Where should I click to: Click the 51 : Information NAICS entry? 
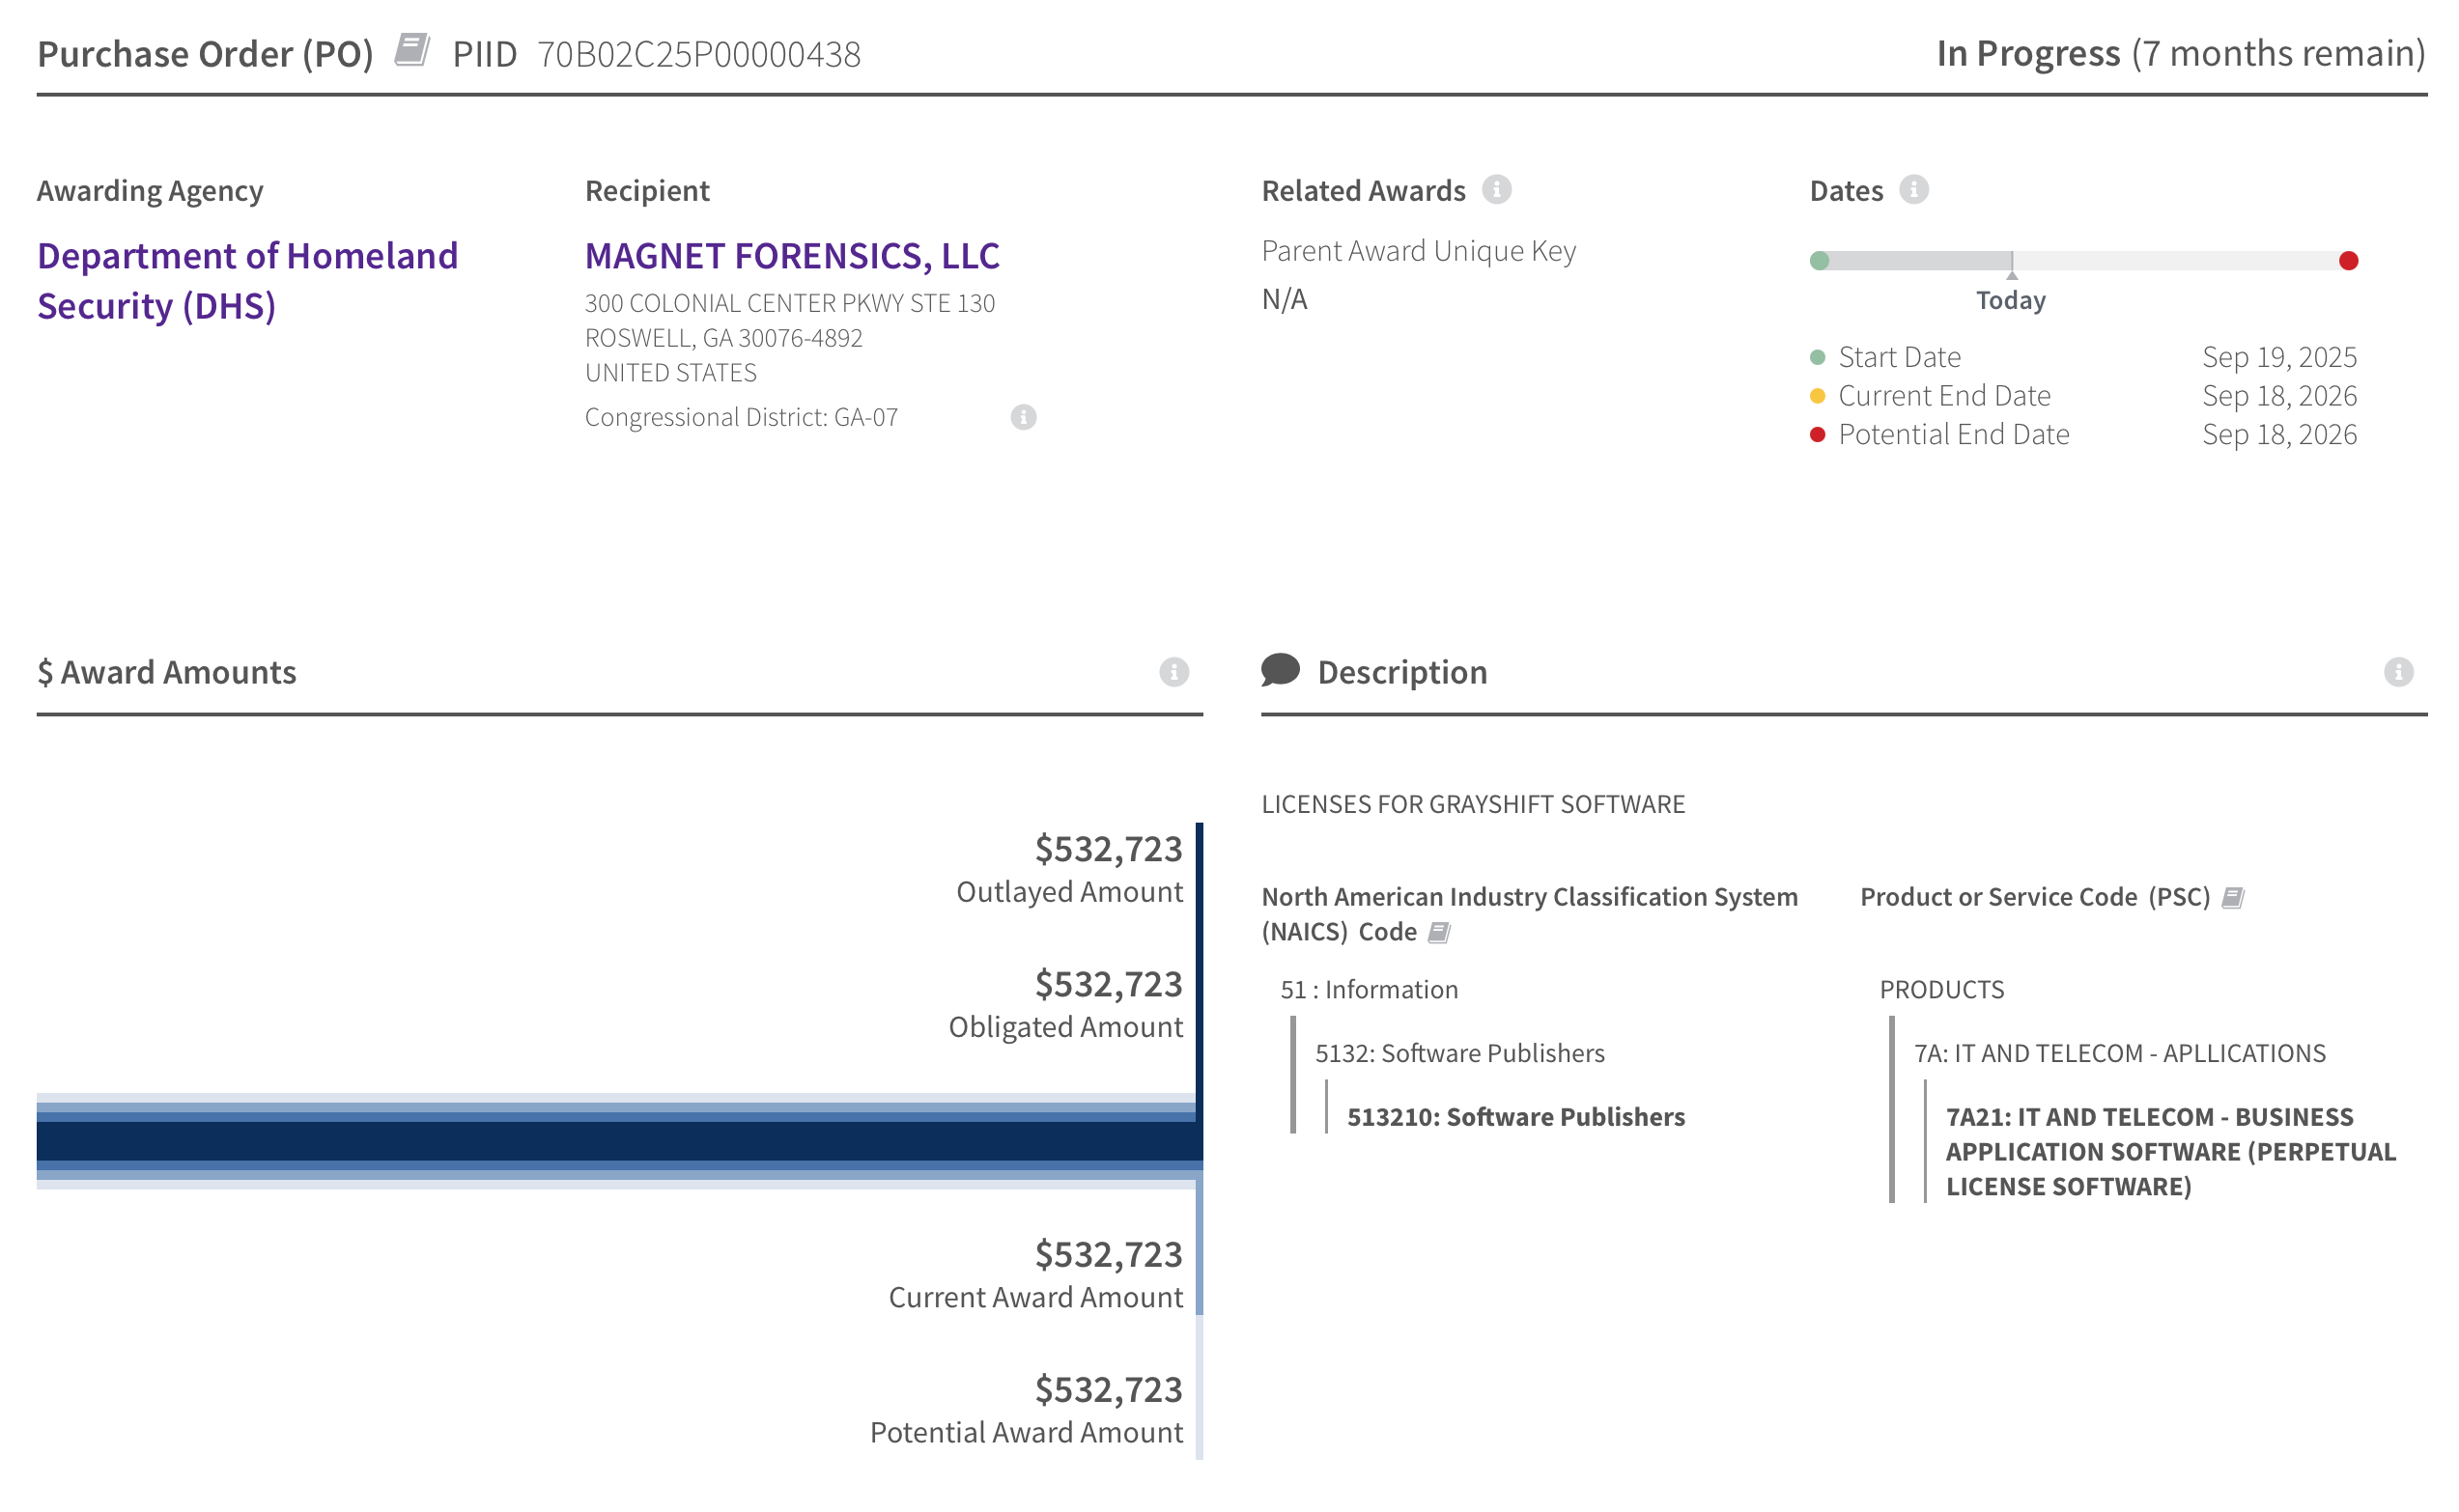point(1368,990)
